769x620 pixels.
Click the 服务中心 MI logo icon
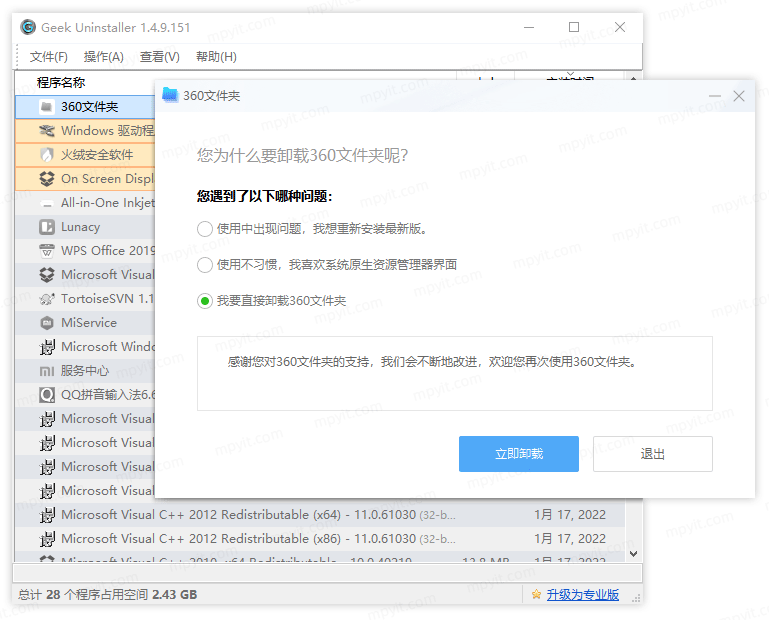(x=47, y=371)
